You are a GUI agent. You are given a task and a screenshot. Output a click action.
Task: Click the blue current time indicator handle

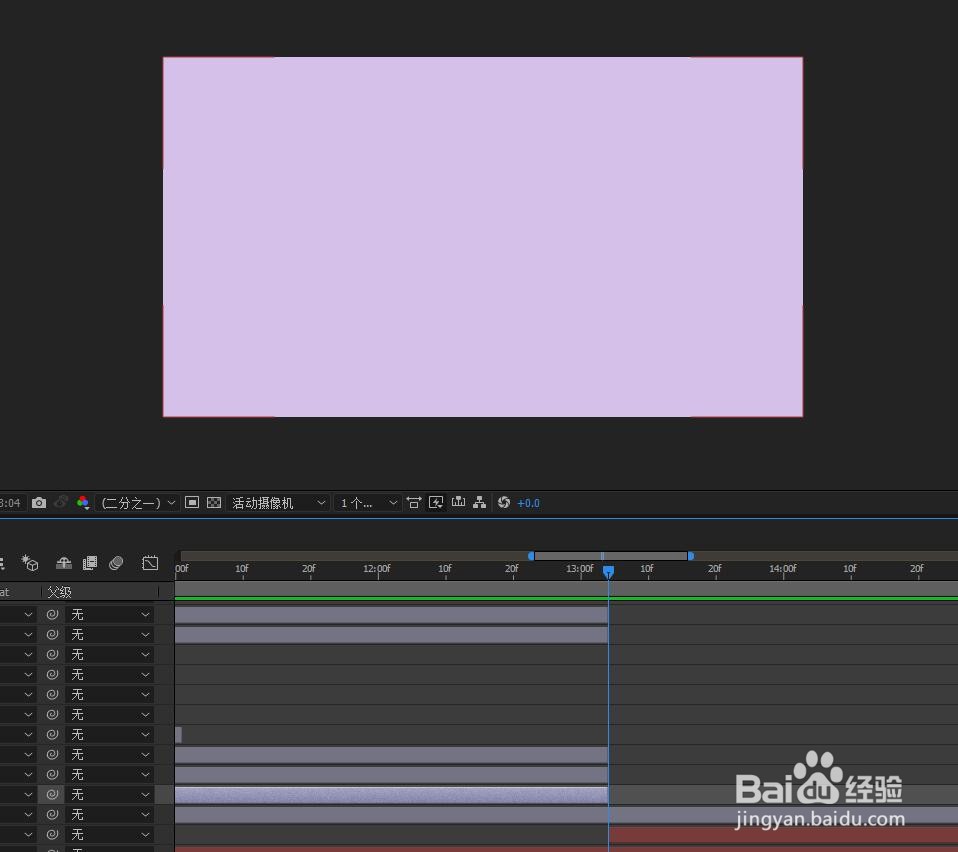[x=609, y=572]
